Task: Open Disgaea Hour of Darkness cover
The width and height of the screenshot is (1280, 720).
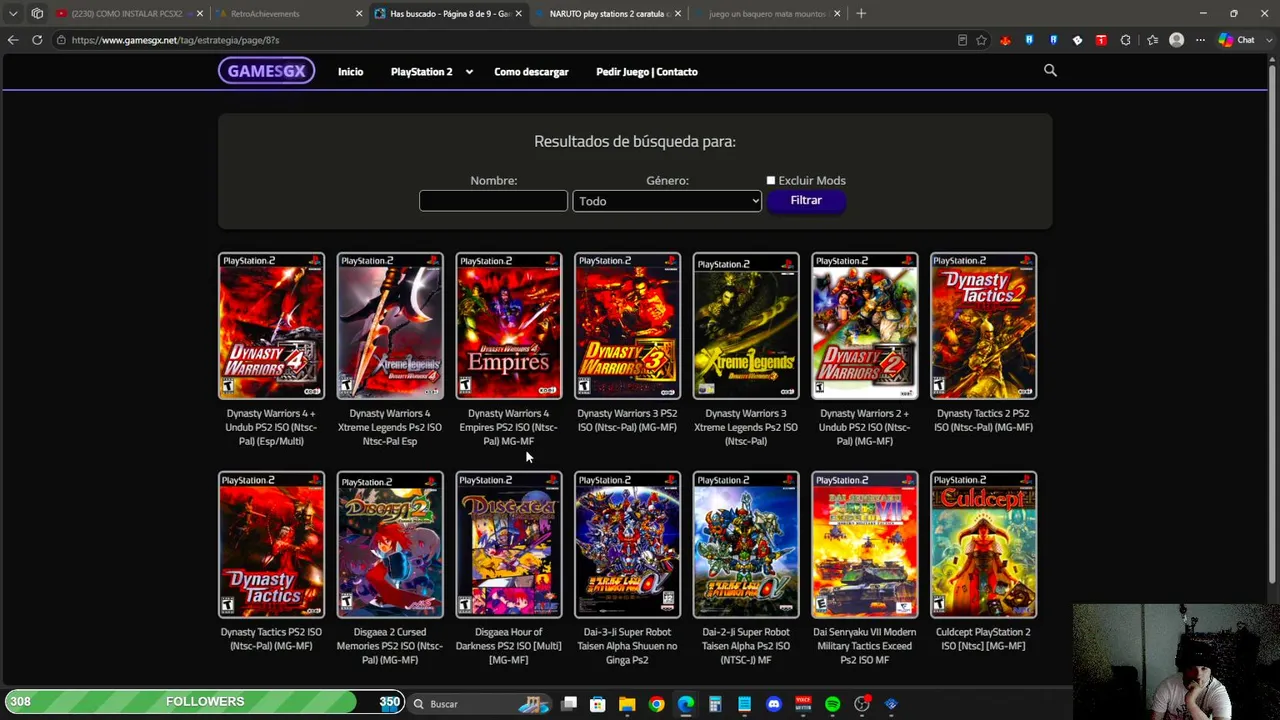Action: click(x=508, y=545)
